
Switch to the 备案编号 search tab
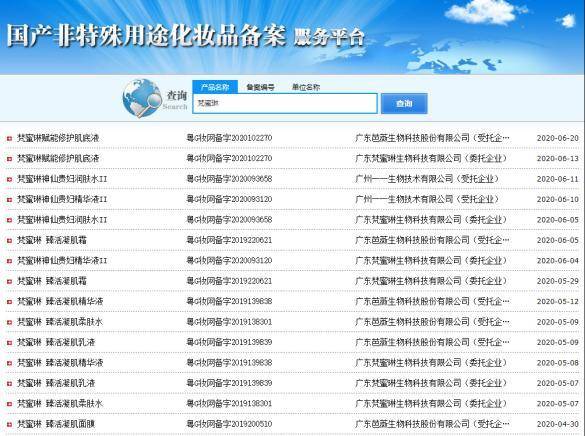coord(260,87)
